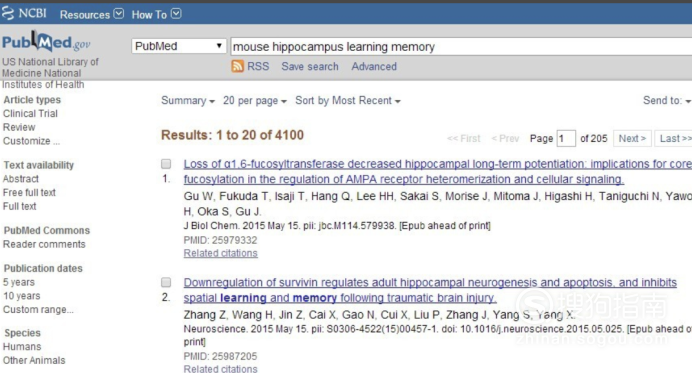692x373 pixels.
Task: Filter publication dates to 10 years
Action: (21, 296)
